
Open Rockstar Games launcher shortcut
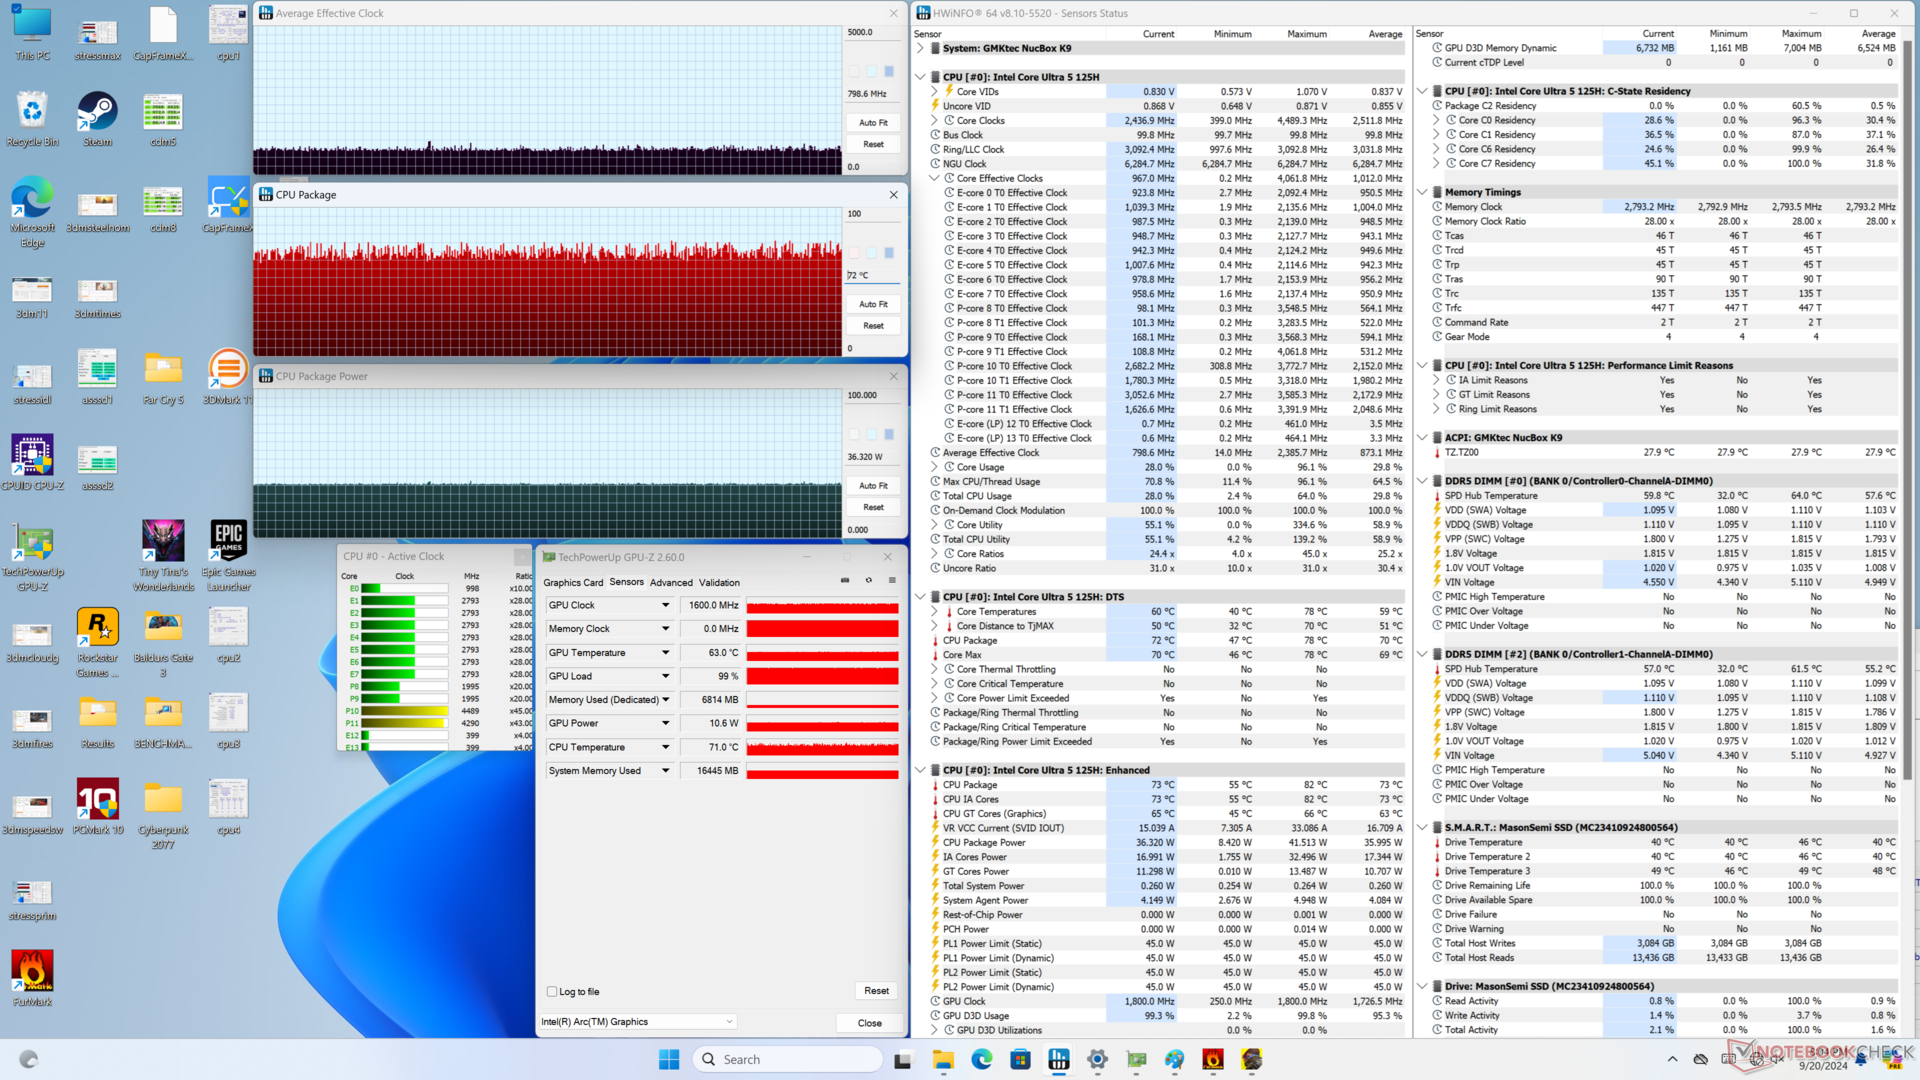(97, 642)
